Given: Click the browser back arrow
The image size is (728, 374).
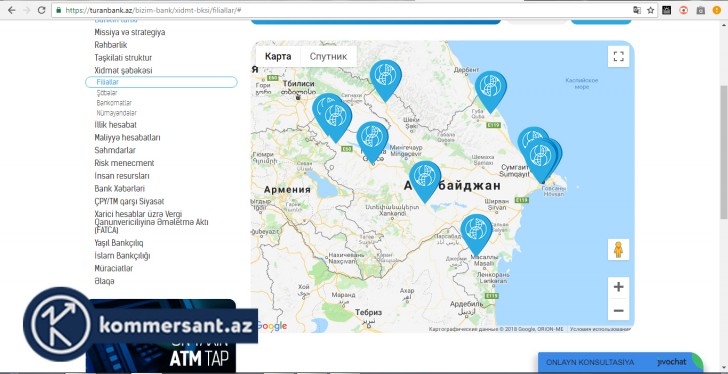Looking at the screenshot, I should coord(12,10).
